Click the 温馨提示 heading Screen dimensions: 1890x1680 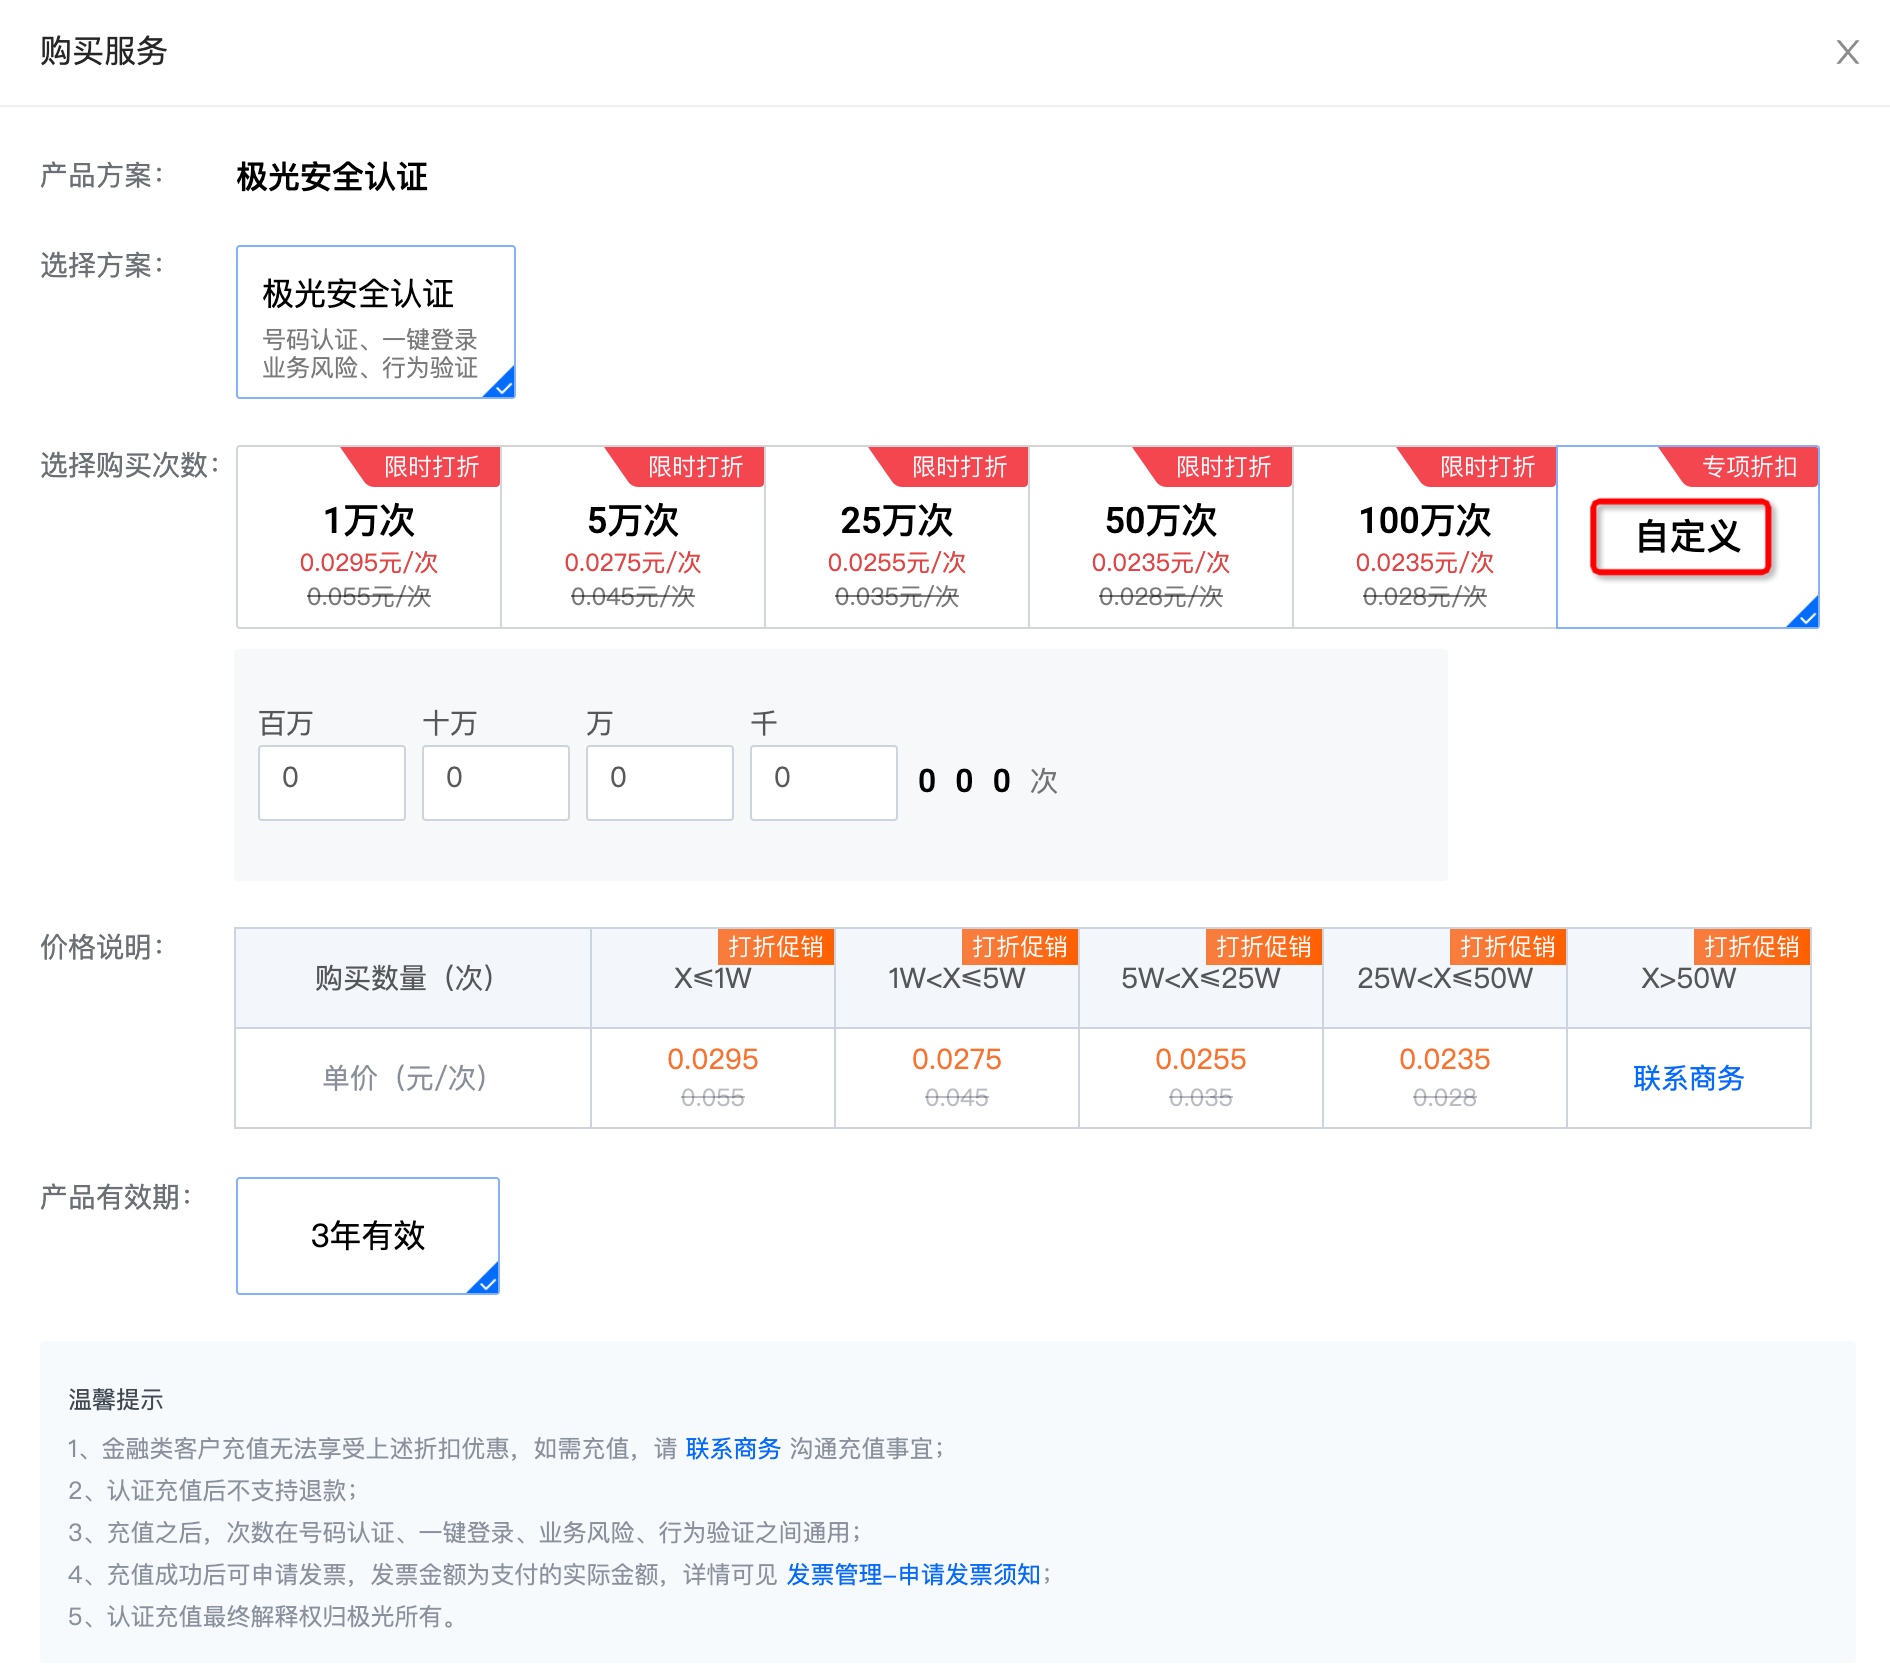pos(116,1400)
